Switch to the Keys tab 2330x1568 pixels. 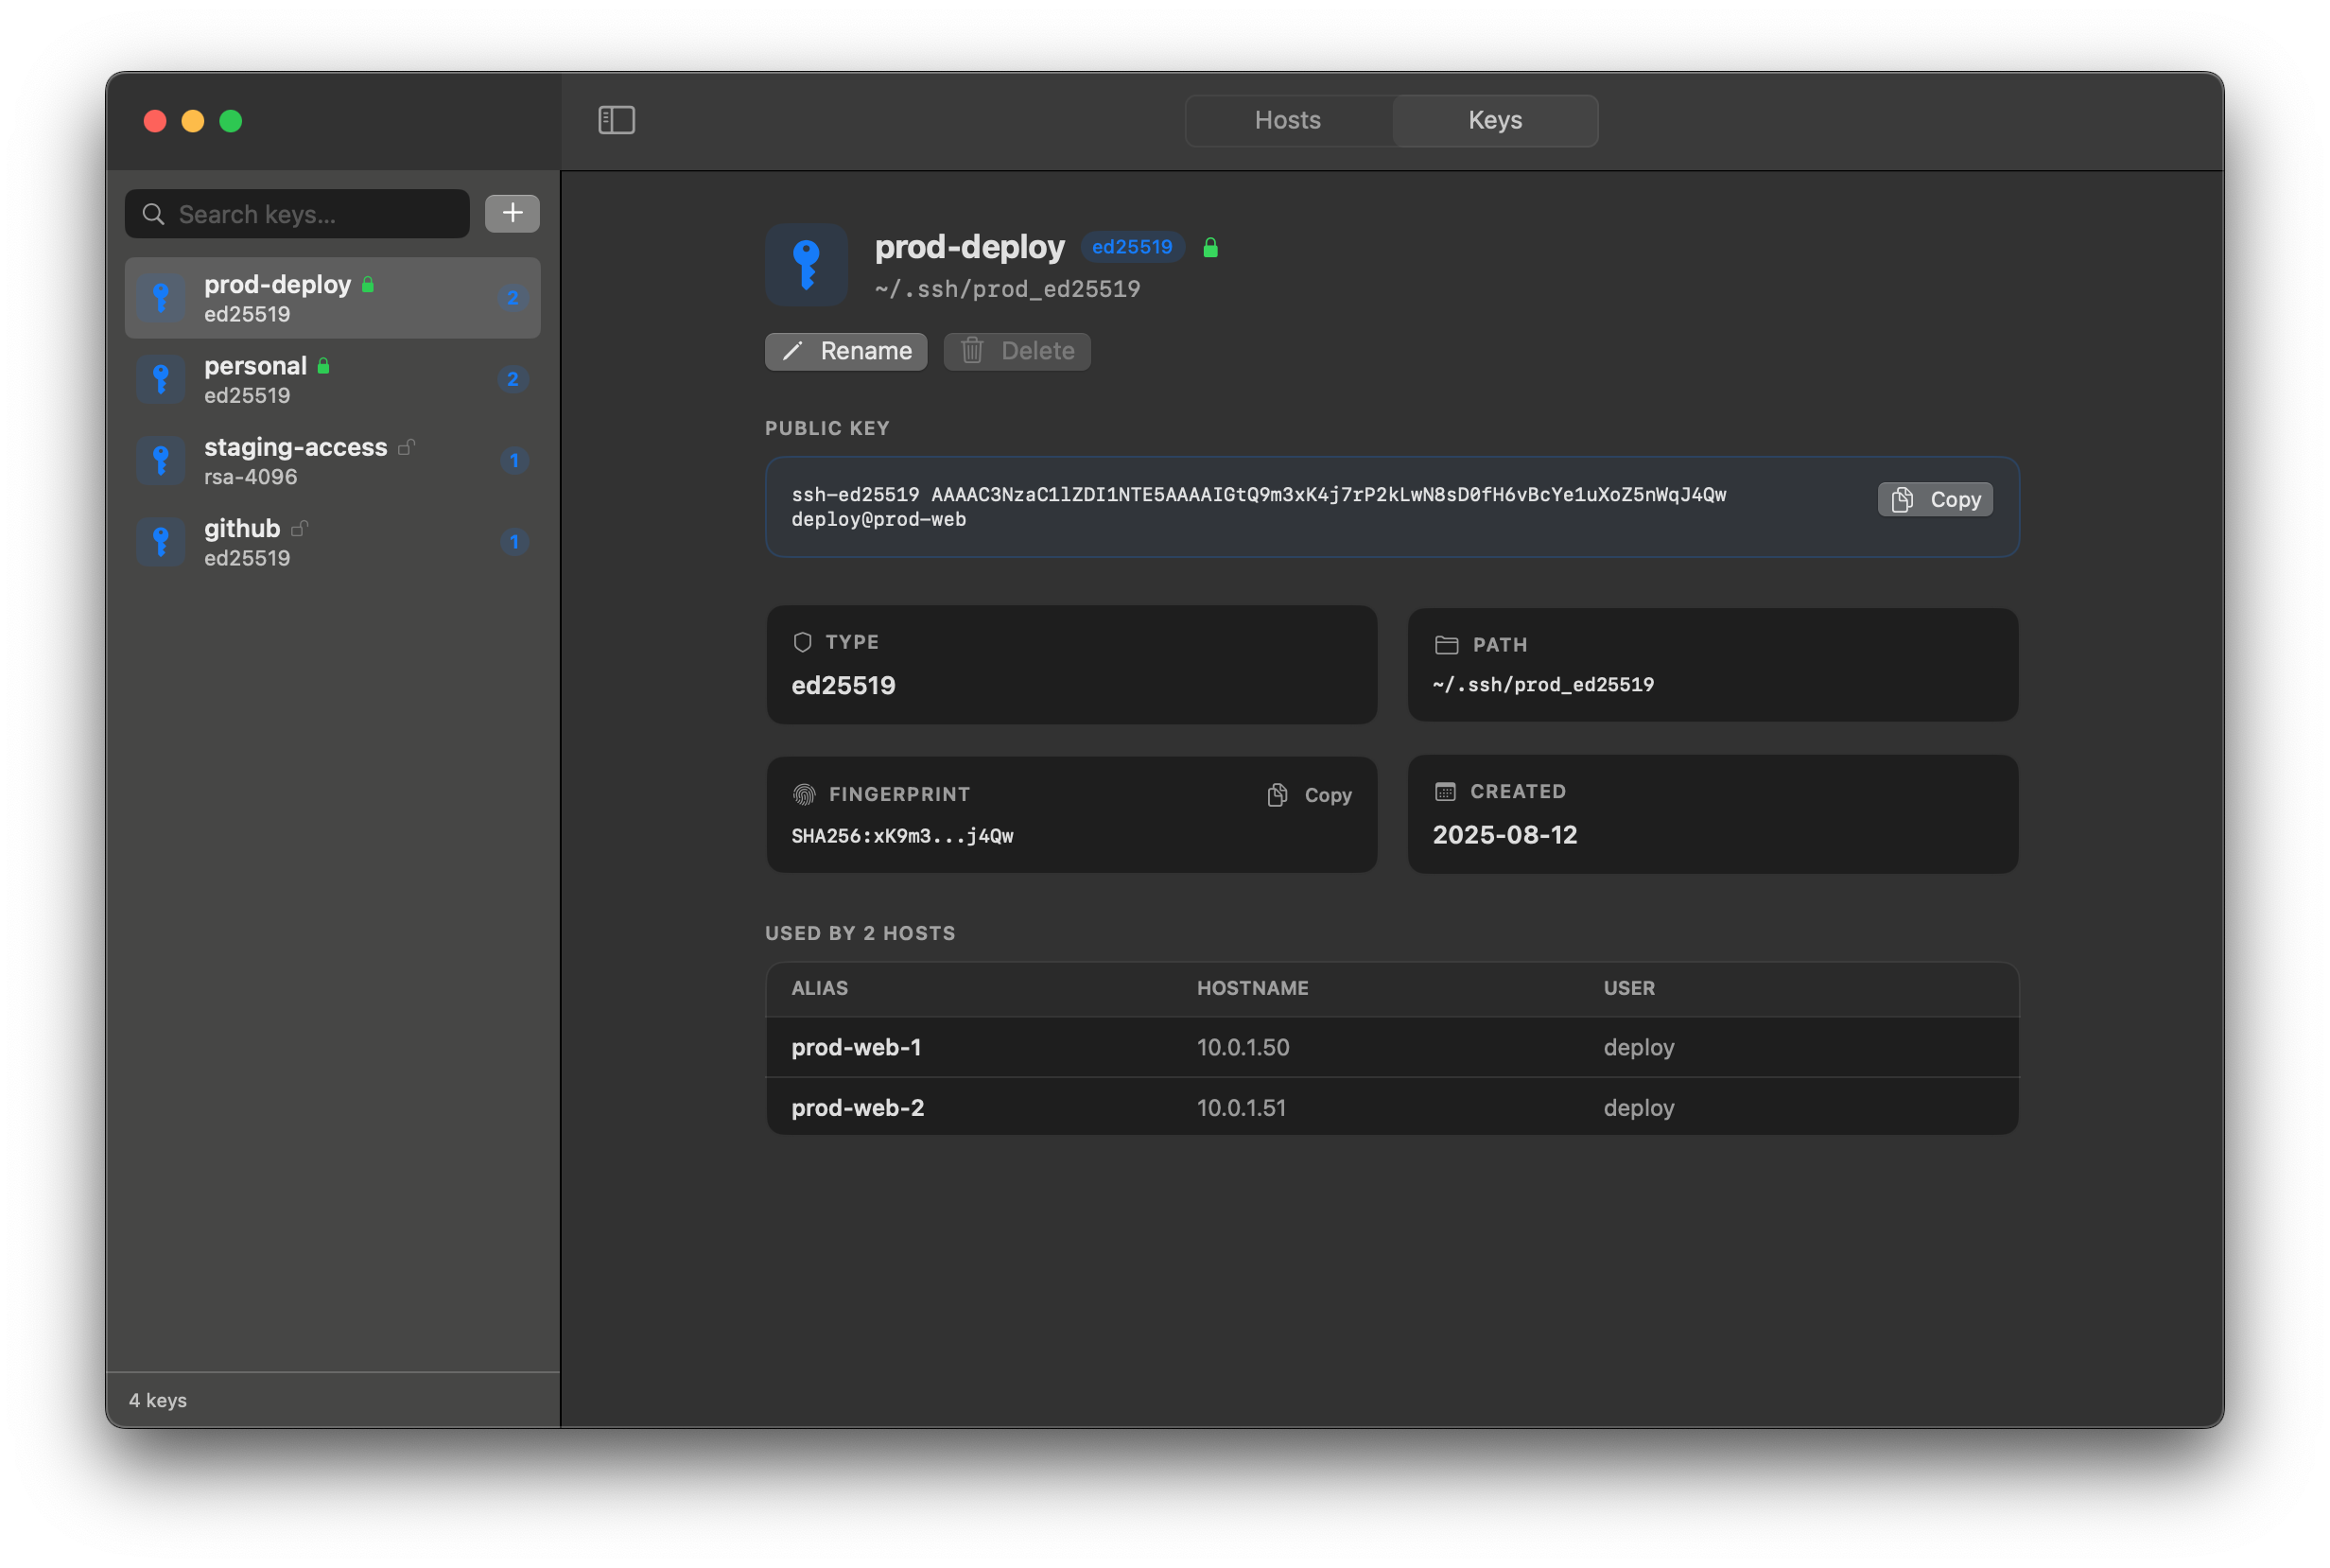click(1495, 120)
